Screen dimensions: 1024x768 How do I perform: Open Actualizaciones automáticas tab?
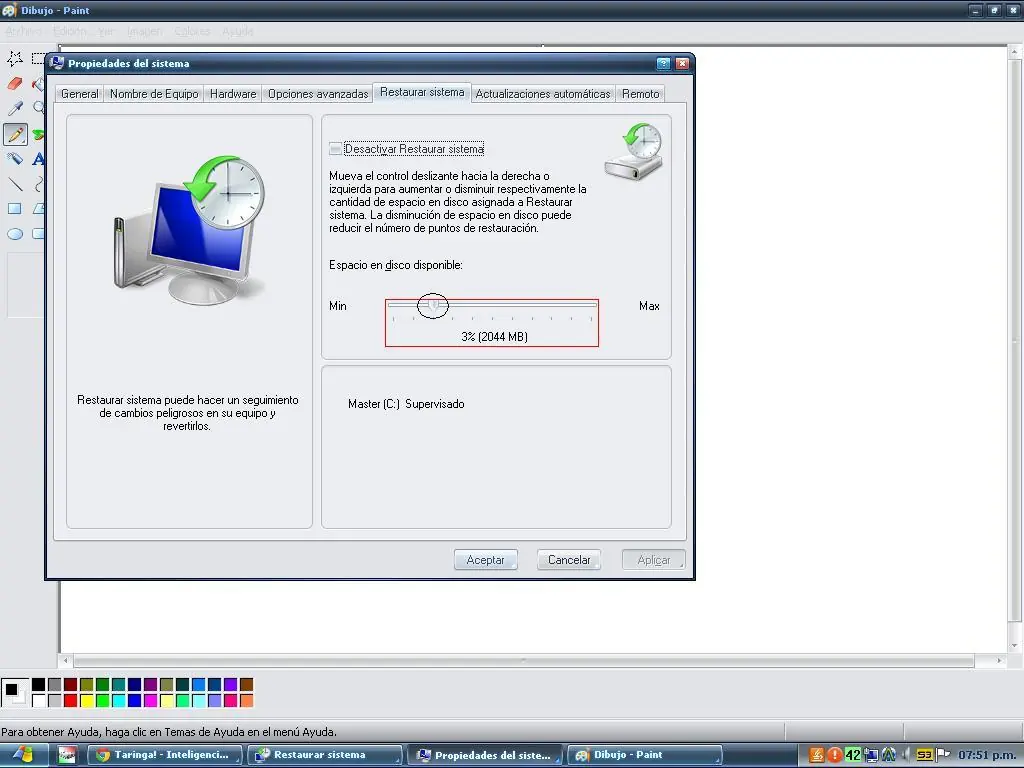543,94
